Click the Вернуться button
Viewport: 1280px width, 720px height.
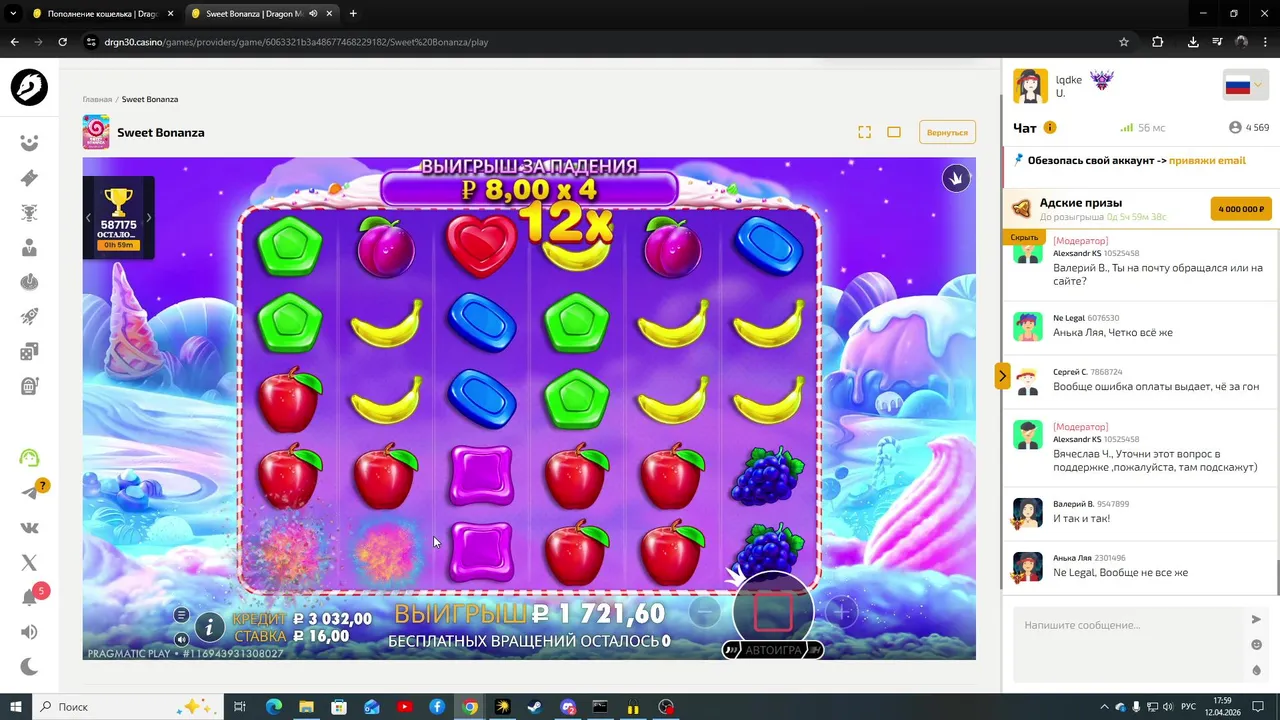[947, 132]
